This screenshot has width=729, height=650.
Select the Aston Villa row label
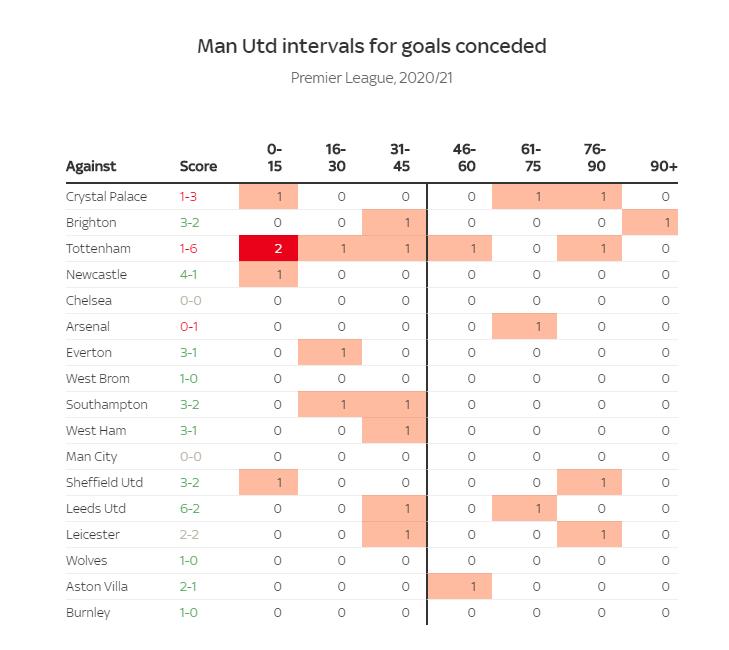coord(97,586)
